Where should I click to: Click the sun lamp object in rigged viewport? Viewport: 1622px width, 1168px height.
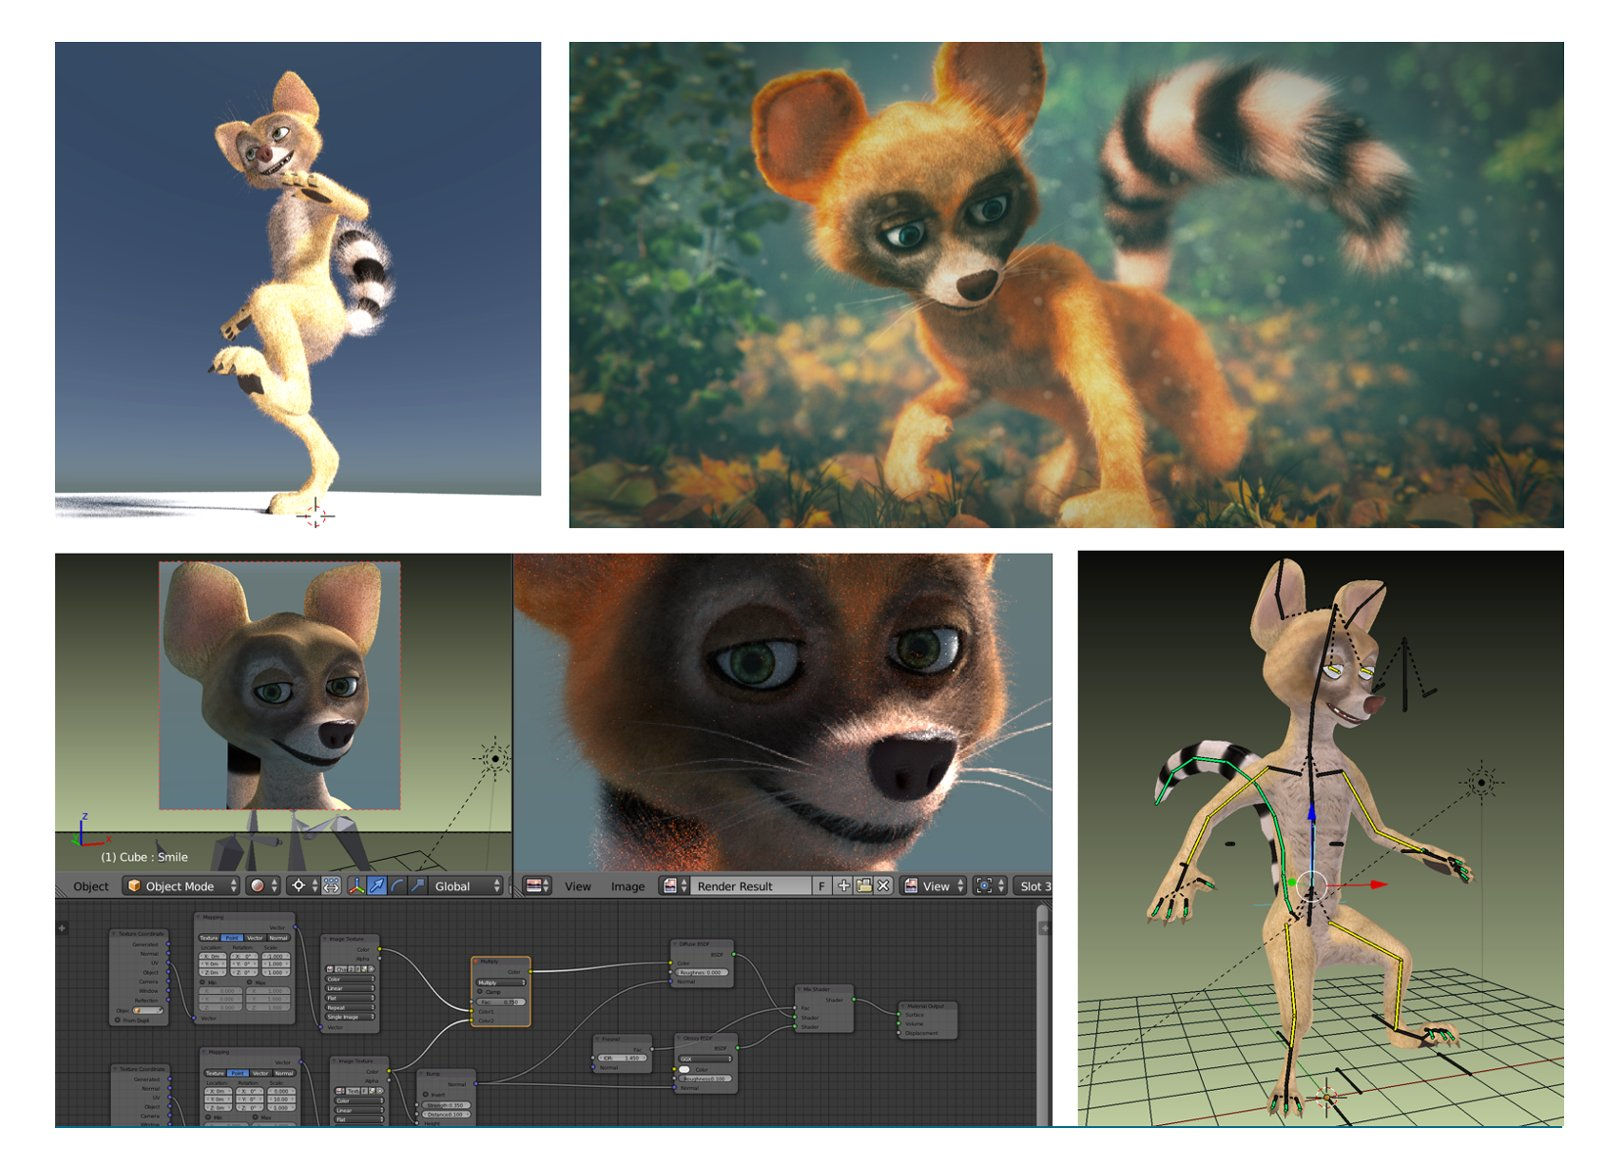[x=1482, y=782]
